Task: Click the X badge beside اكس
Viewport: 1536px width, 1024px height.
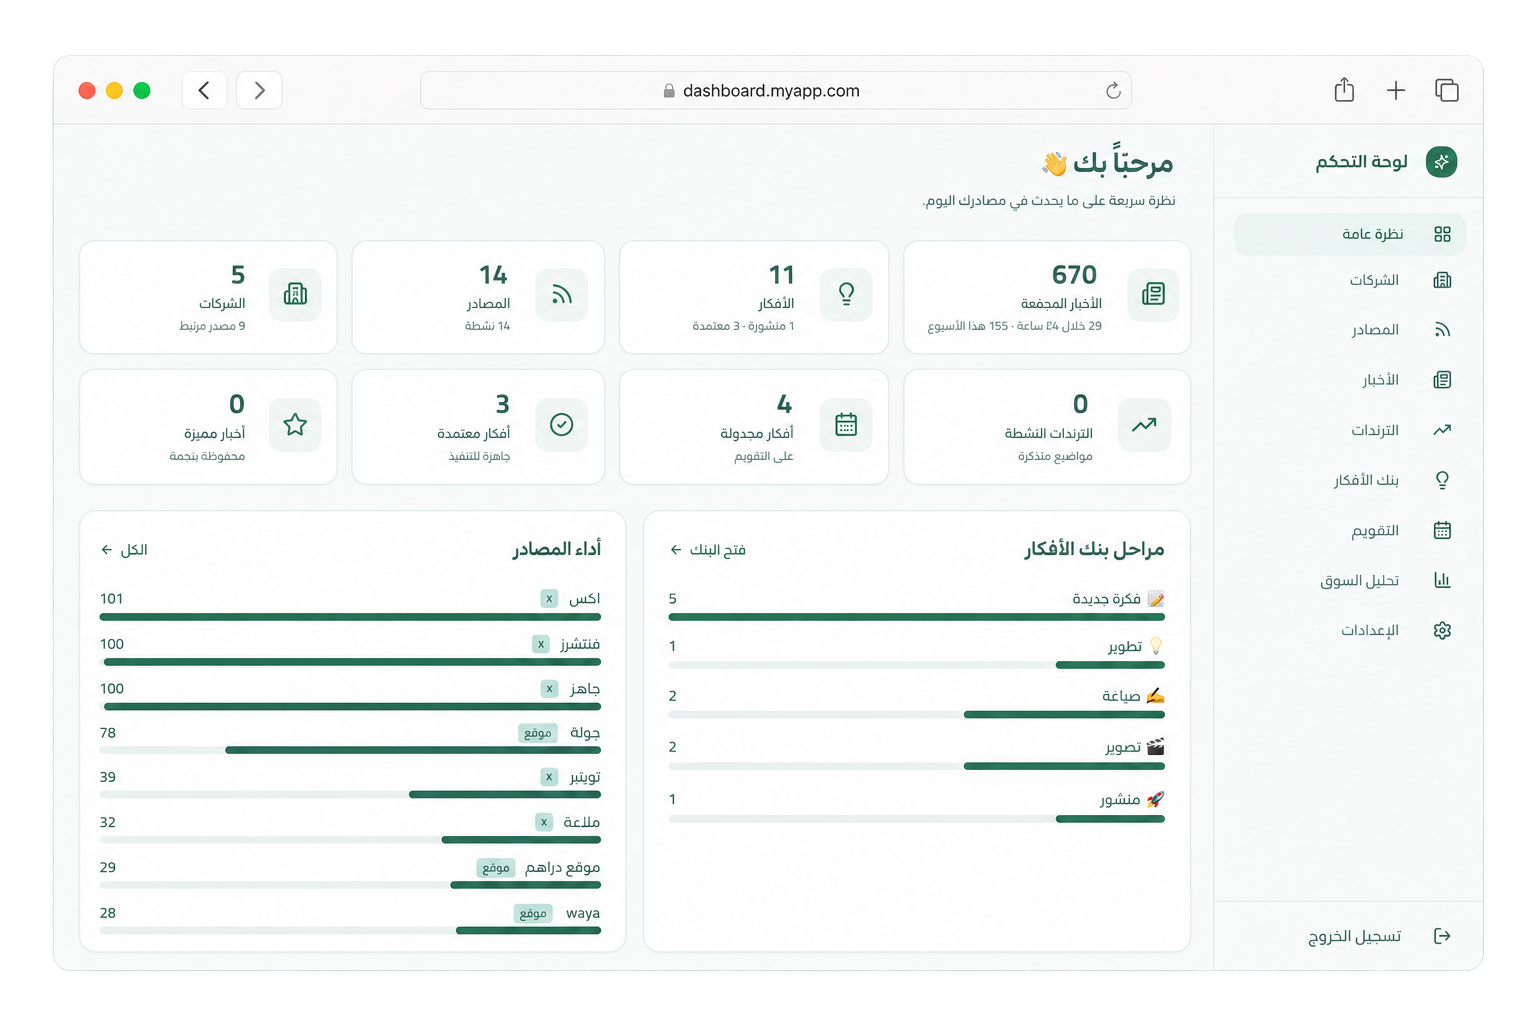Action: pyautogui.click(x=549, y=598)
